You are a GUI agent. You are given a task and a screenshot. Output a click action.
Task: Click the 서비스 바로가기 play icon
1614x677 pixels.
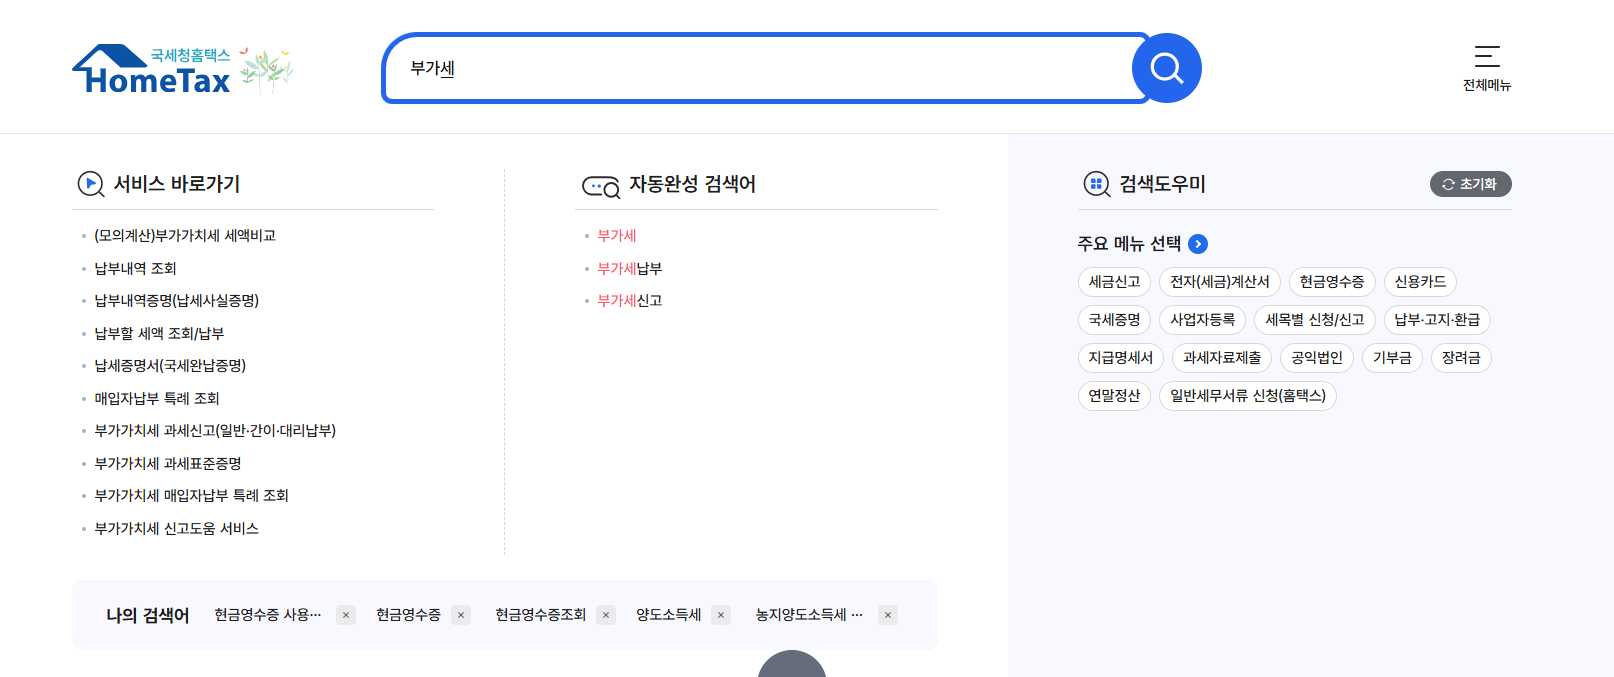(x=91, y=184)
